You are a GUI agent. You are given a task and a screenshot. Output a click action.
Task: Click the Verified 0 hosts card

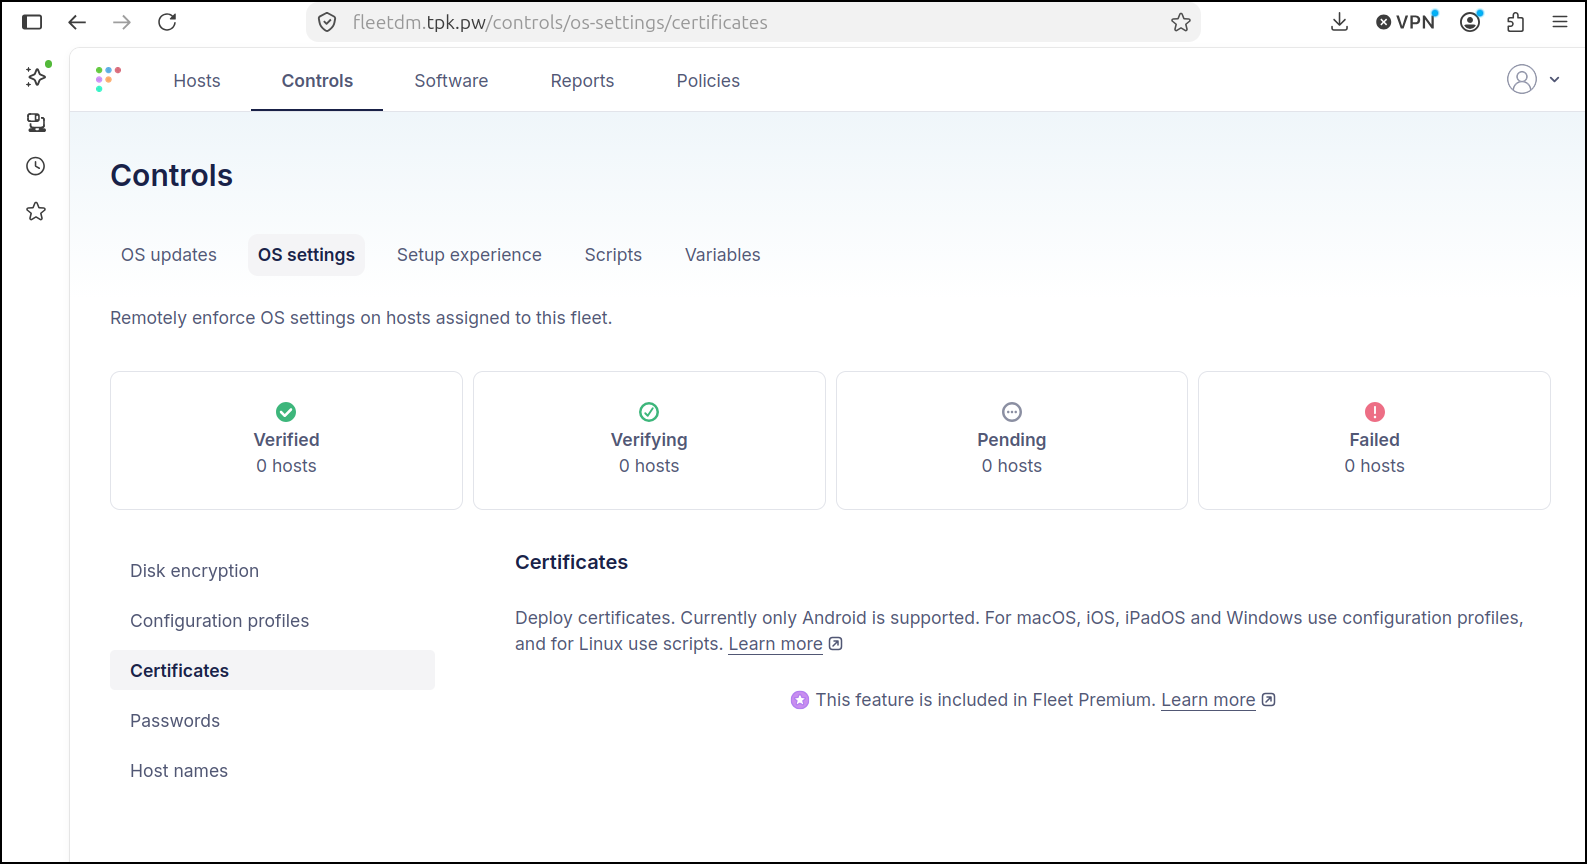coord(286,441)
